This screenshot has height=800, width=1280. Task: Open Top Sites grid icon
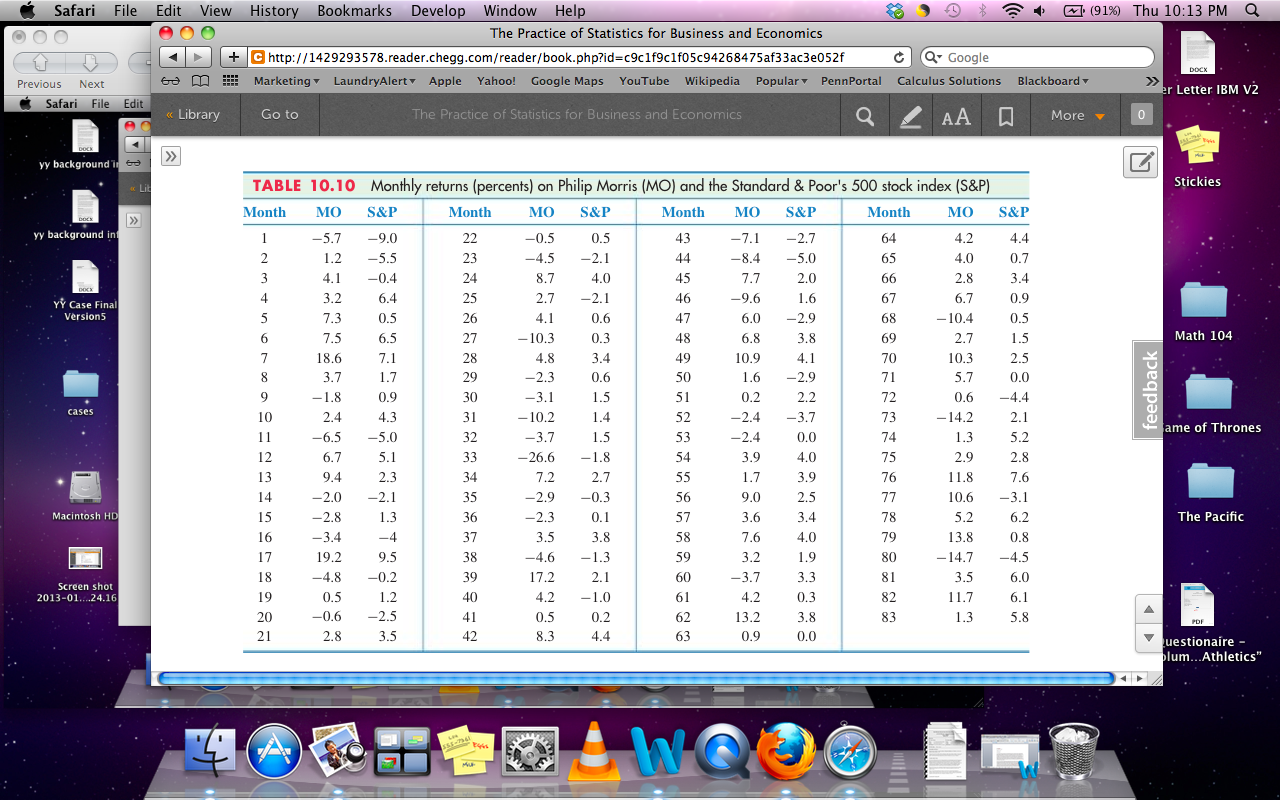(x=231, y=81)
